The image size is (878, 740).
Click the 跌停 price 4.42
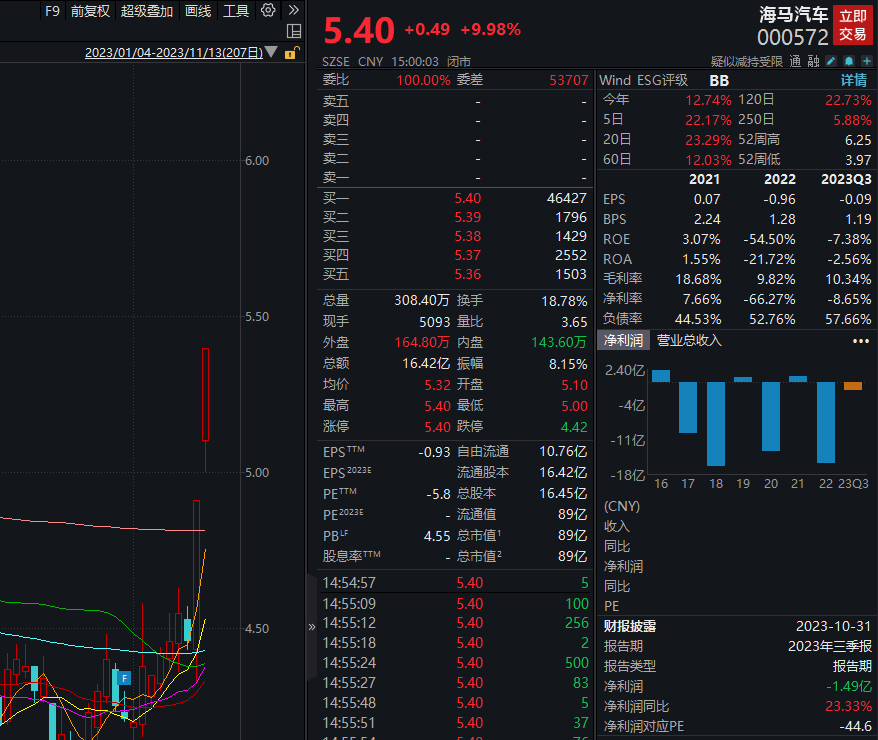(574, 428)
